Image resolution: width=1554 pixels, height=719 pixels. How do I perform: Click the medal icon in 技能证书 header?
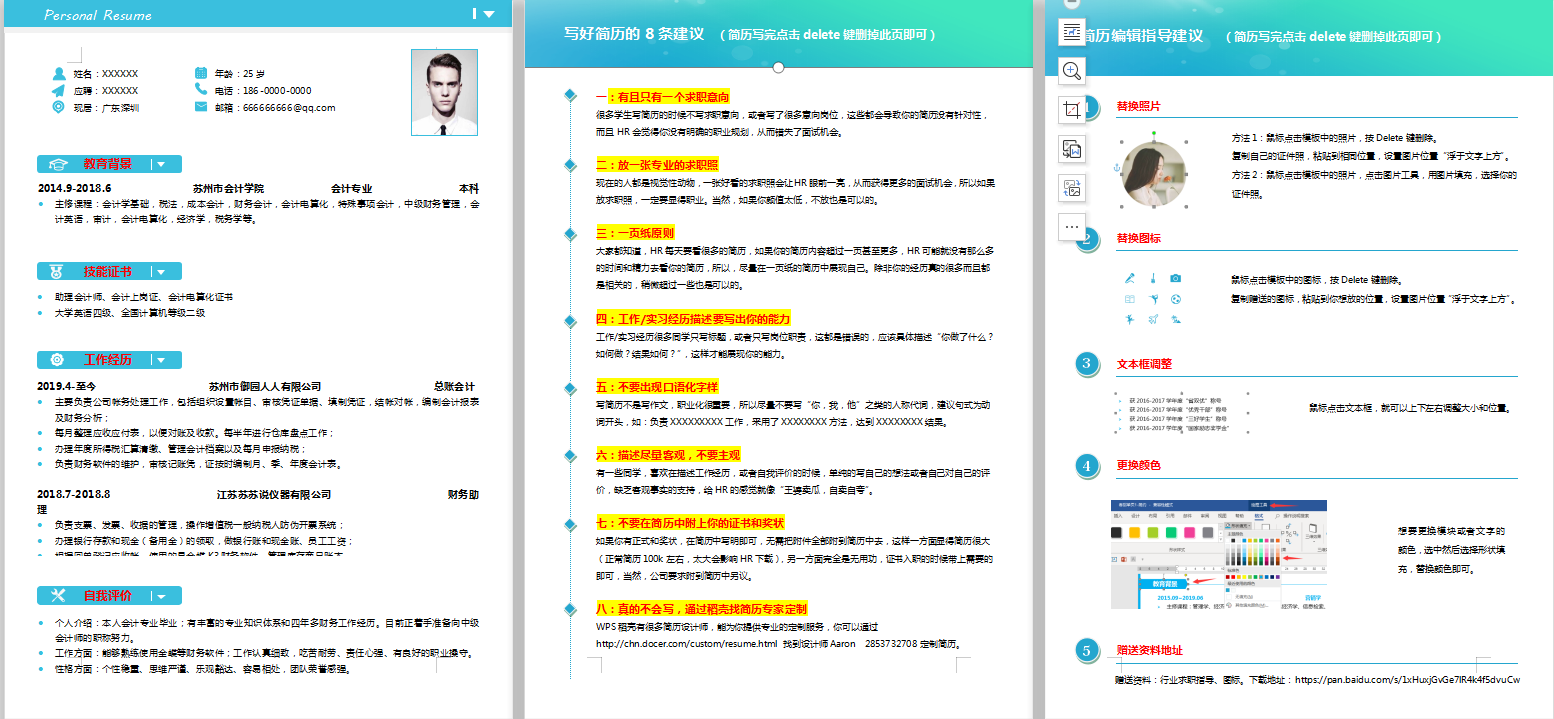point(57,271)
